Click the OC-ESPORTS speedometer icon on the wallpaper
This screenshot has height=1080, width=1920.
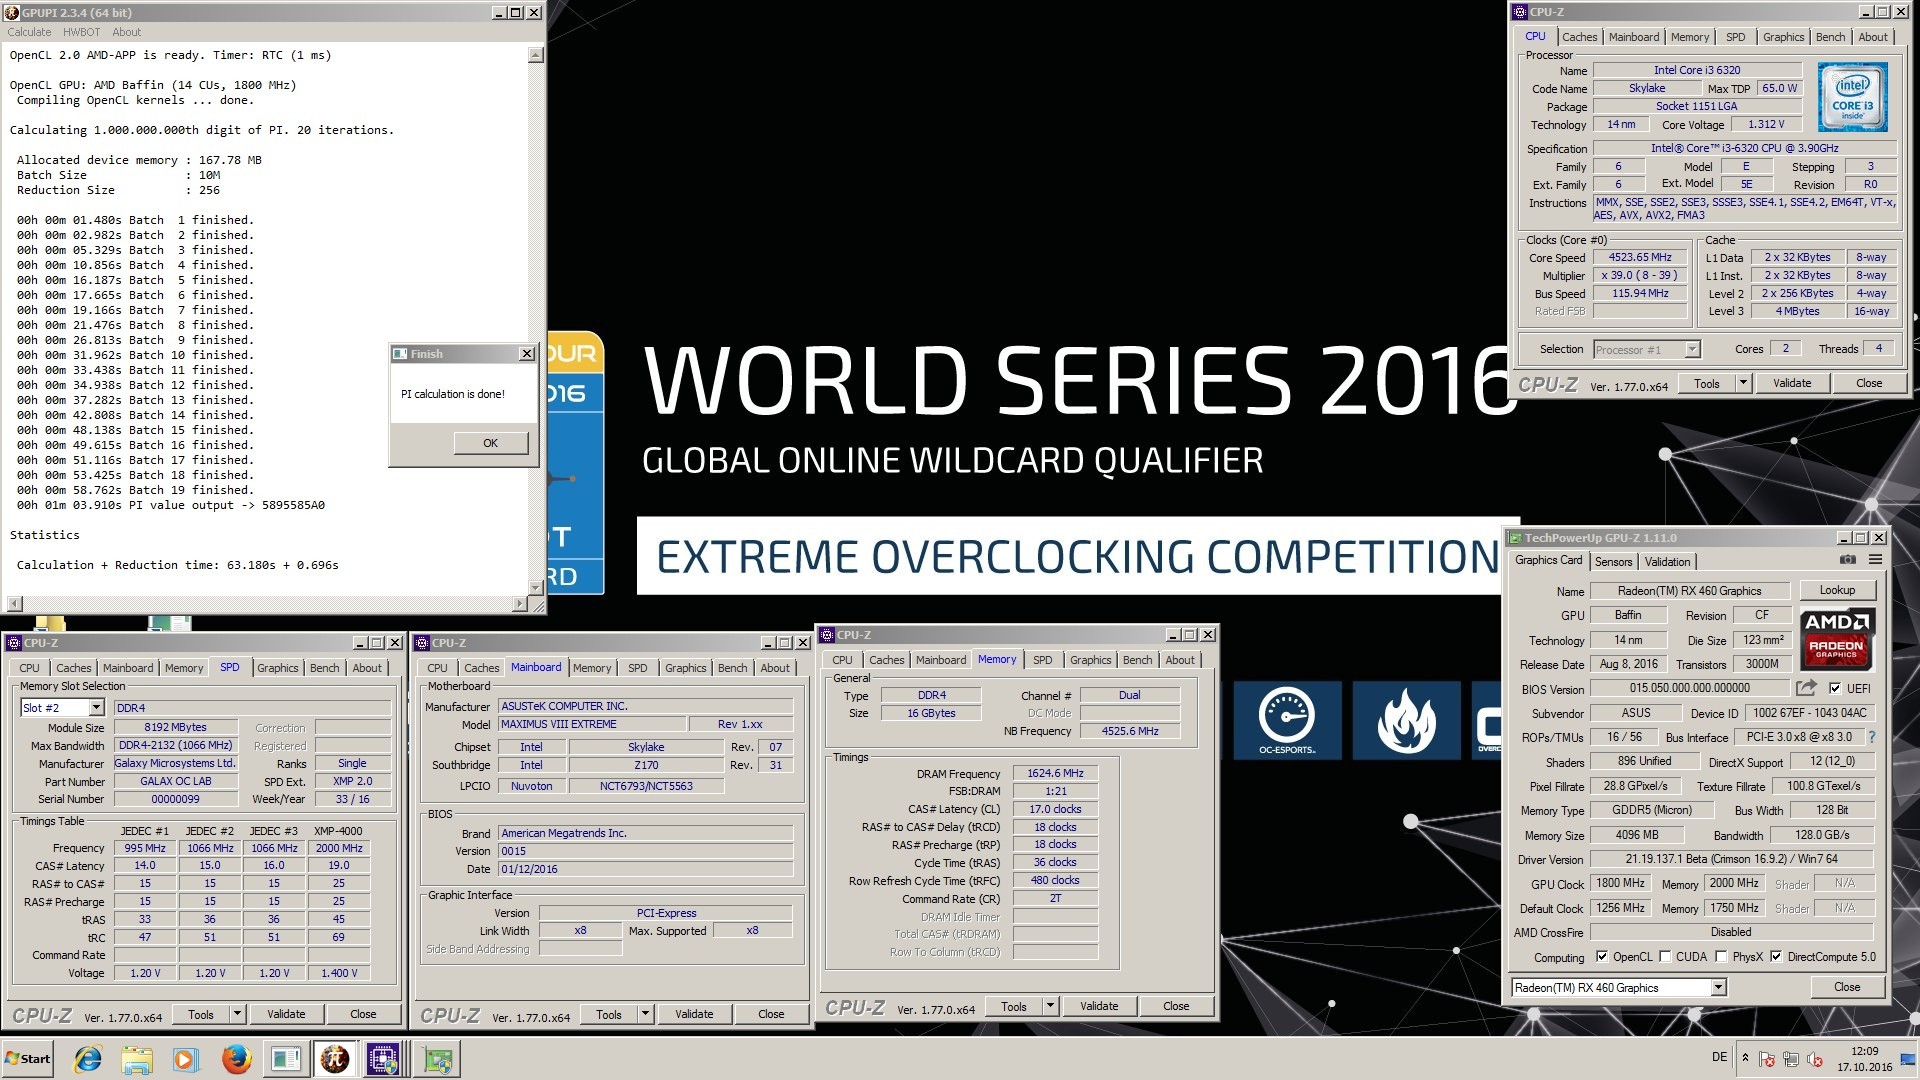[1287, 721]
